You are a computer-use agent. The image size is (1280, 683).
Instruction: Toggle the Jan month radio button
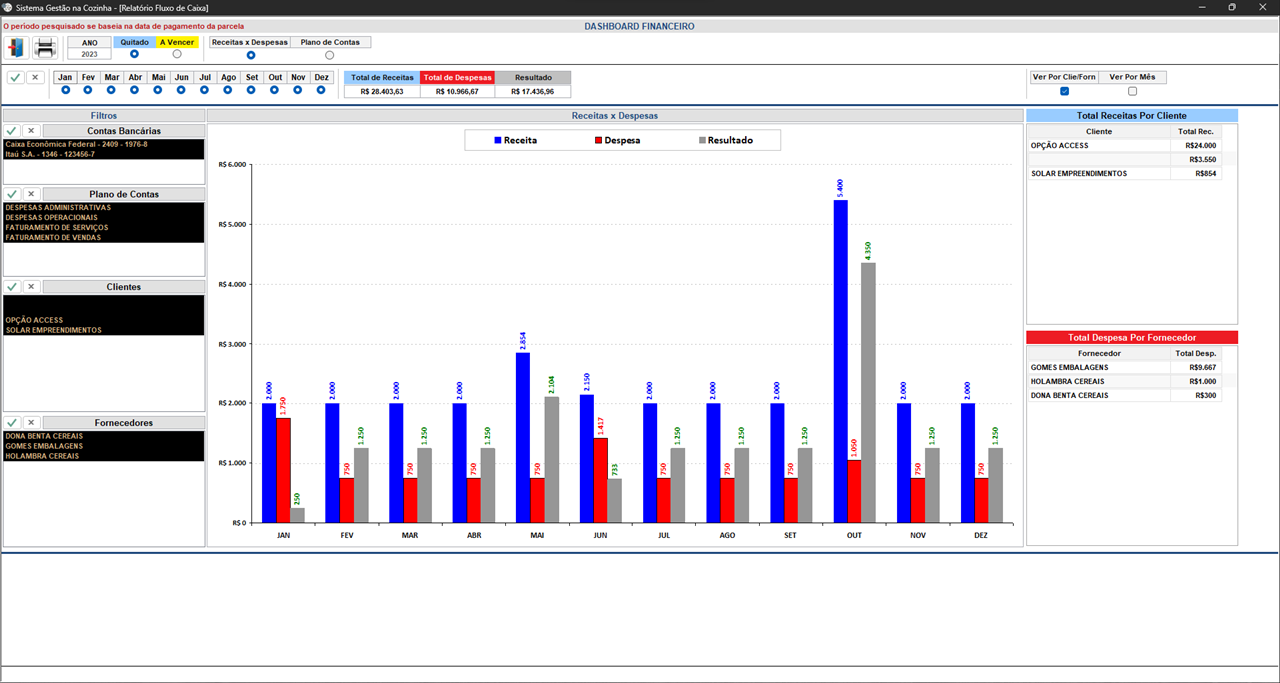pyautogui.click(x=65, y=90)
